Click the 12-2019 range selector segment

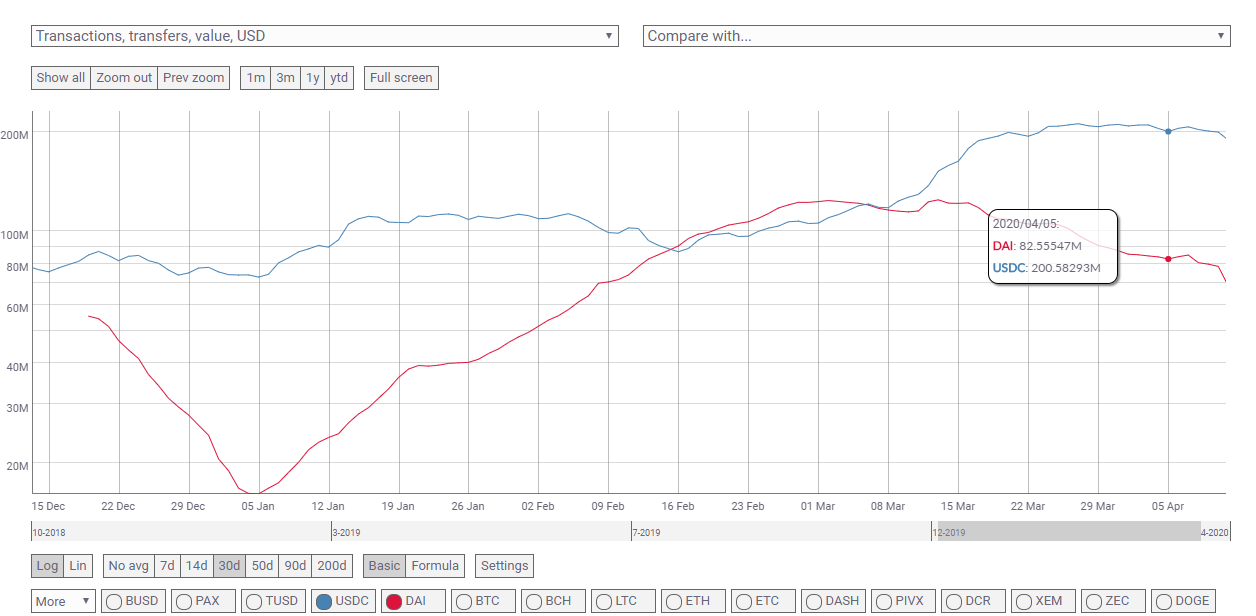click(1065, 532)
